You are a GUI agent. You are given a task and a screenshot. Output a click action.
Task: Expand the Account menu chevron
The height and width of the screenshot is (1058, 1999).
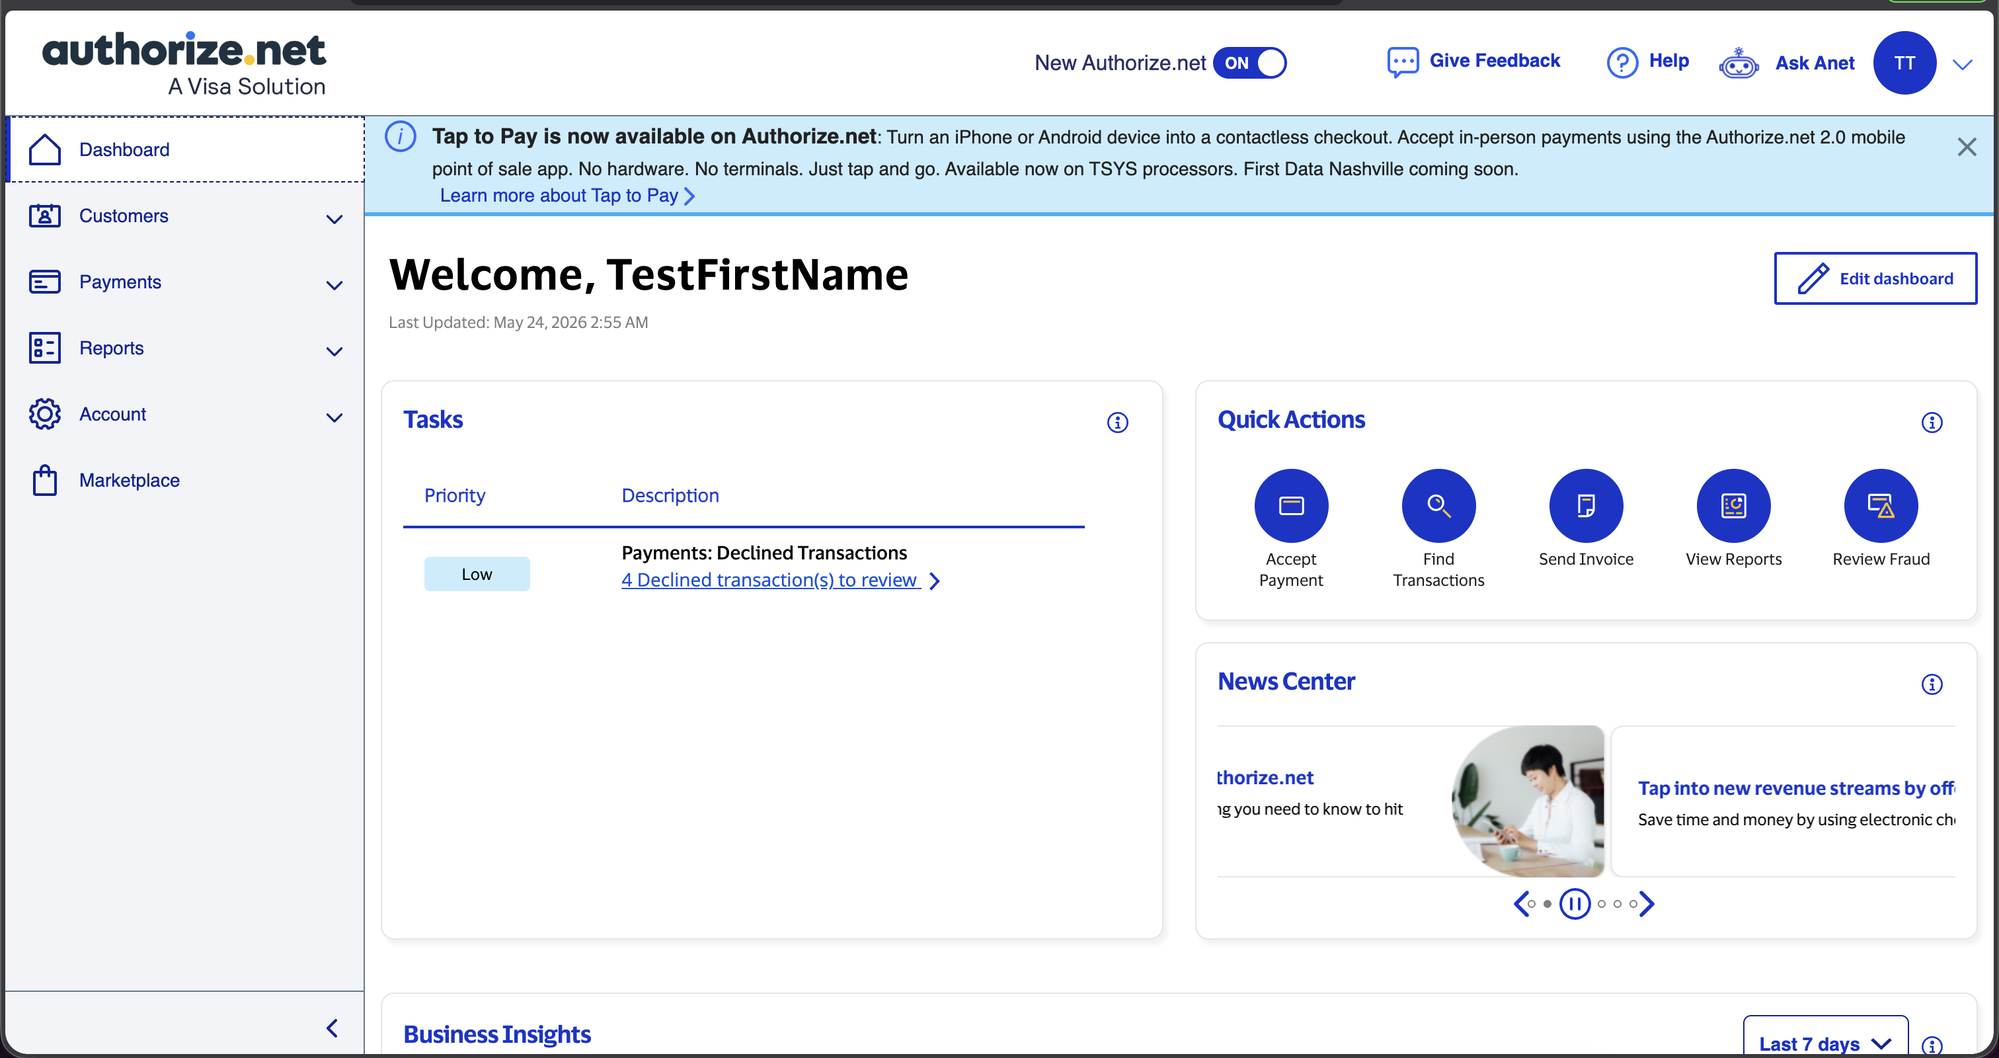click(x=334, y=417)
